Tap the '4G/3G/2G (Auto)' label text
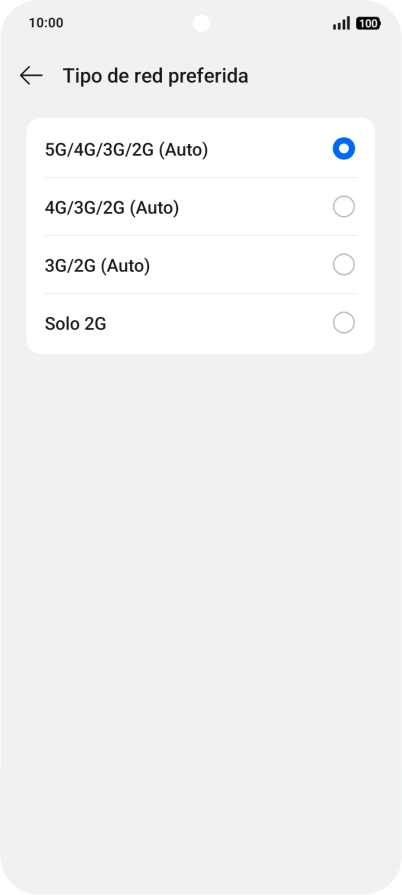This screenshot has width=402, height=895. point(112,208)
